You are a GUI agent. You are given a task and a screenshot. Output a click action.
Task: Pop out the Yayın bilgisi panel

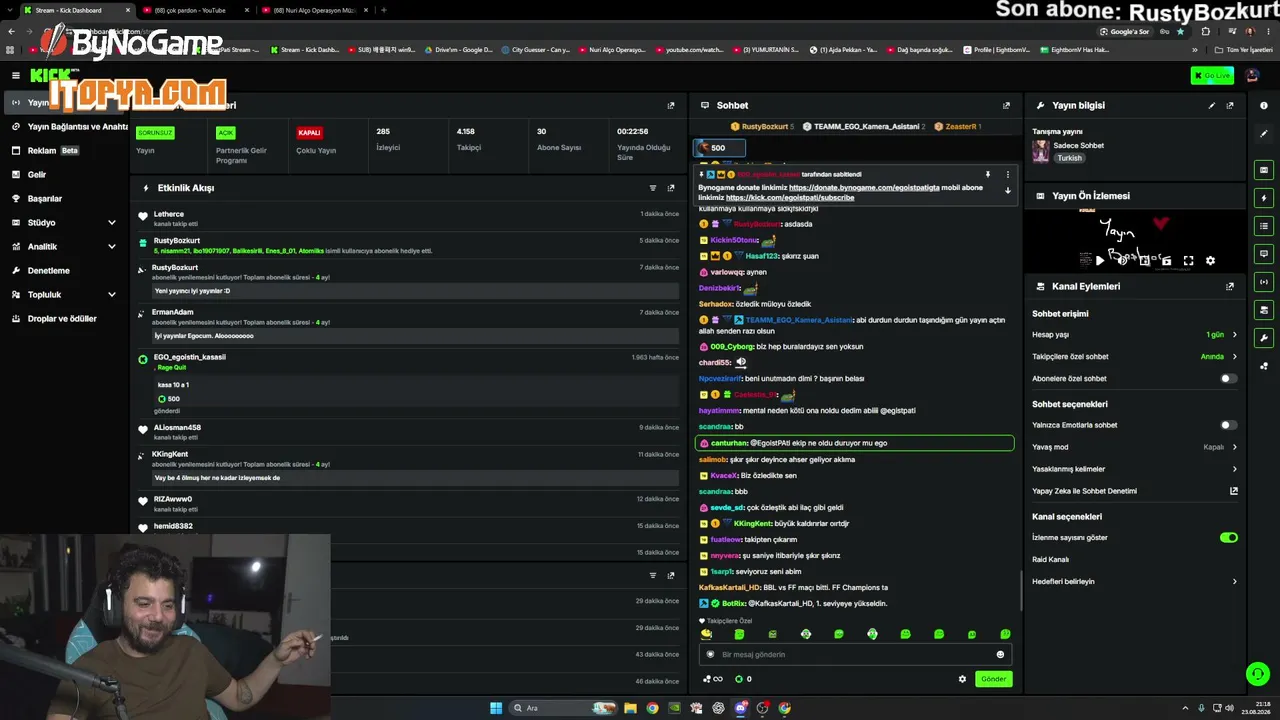(1230, 105)
